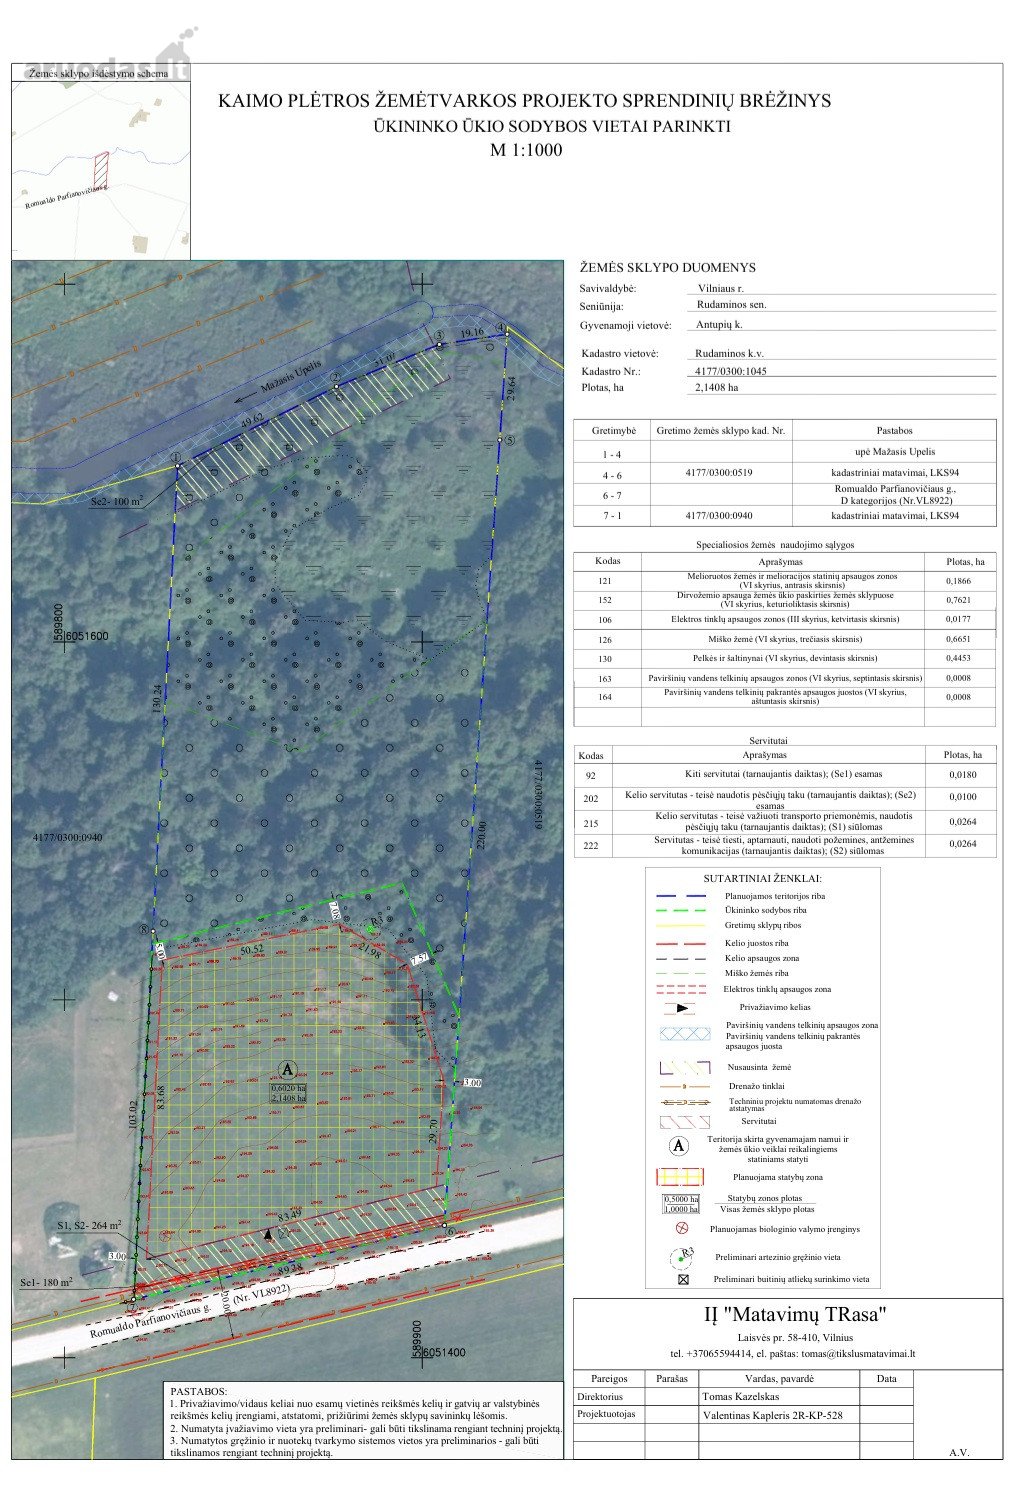Image resolution: width=1013 pixels, height=1488 pixels.
Task: Click the 'Pelkės ir šaltinynai' description row
Action: [x=785, y=658]
